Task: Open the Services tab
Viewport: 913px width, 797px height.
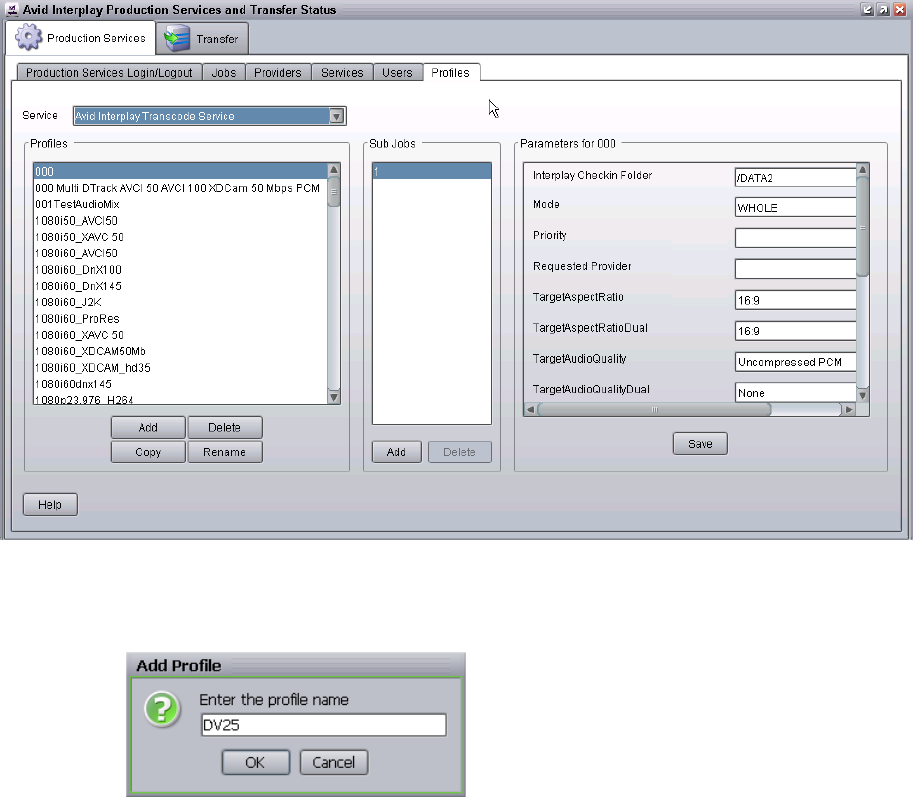Action: [x=342, y=72]
